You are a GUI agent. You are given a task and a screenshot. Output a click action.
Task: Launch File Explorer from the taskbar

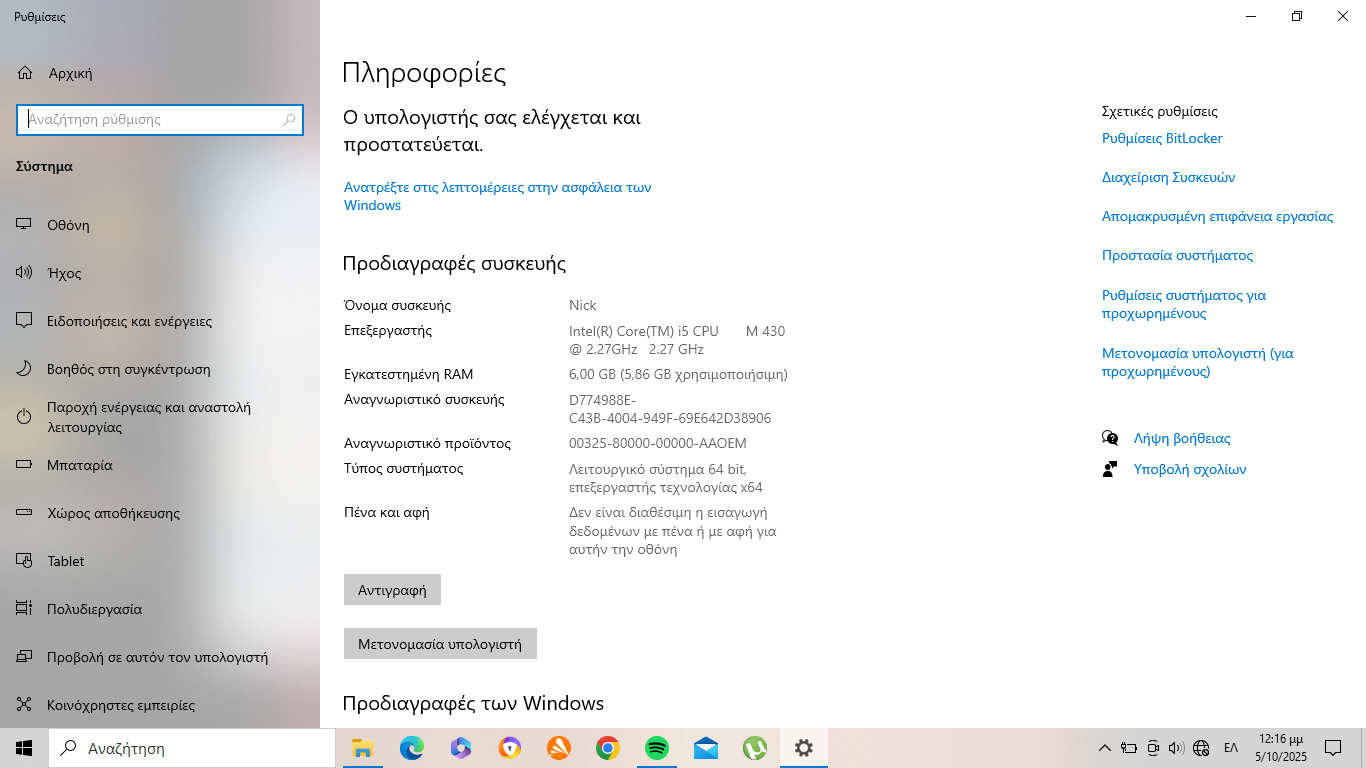pos(362,748)
